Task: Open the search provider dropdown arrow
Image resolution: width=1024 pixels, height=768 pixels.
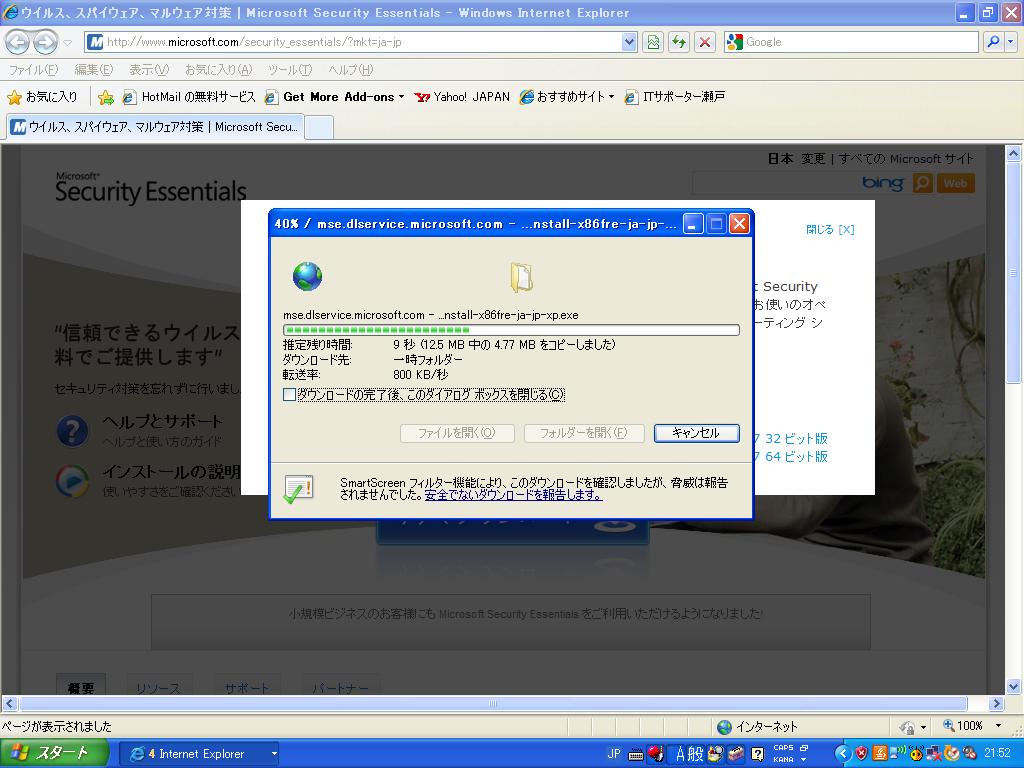Action: tap(1010, 42)
